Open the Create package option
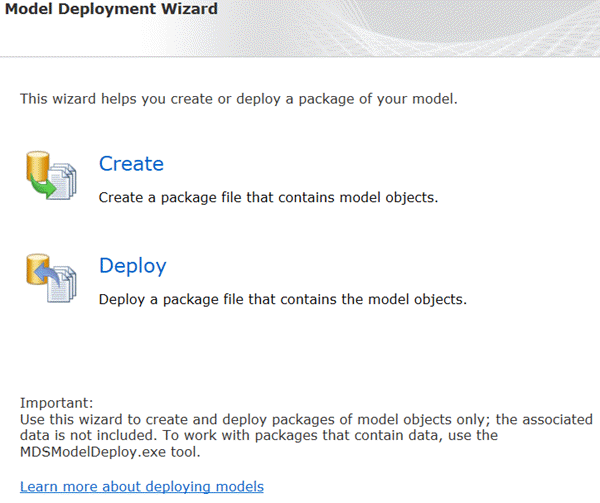The height and width of the screenshot is (503, 600). click(131, 164)
